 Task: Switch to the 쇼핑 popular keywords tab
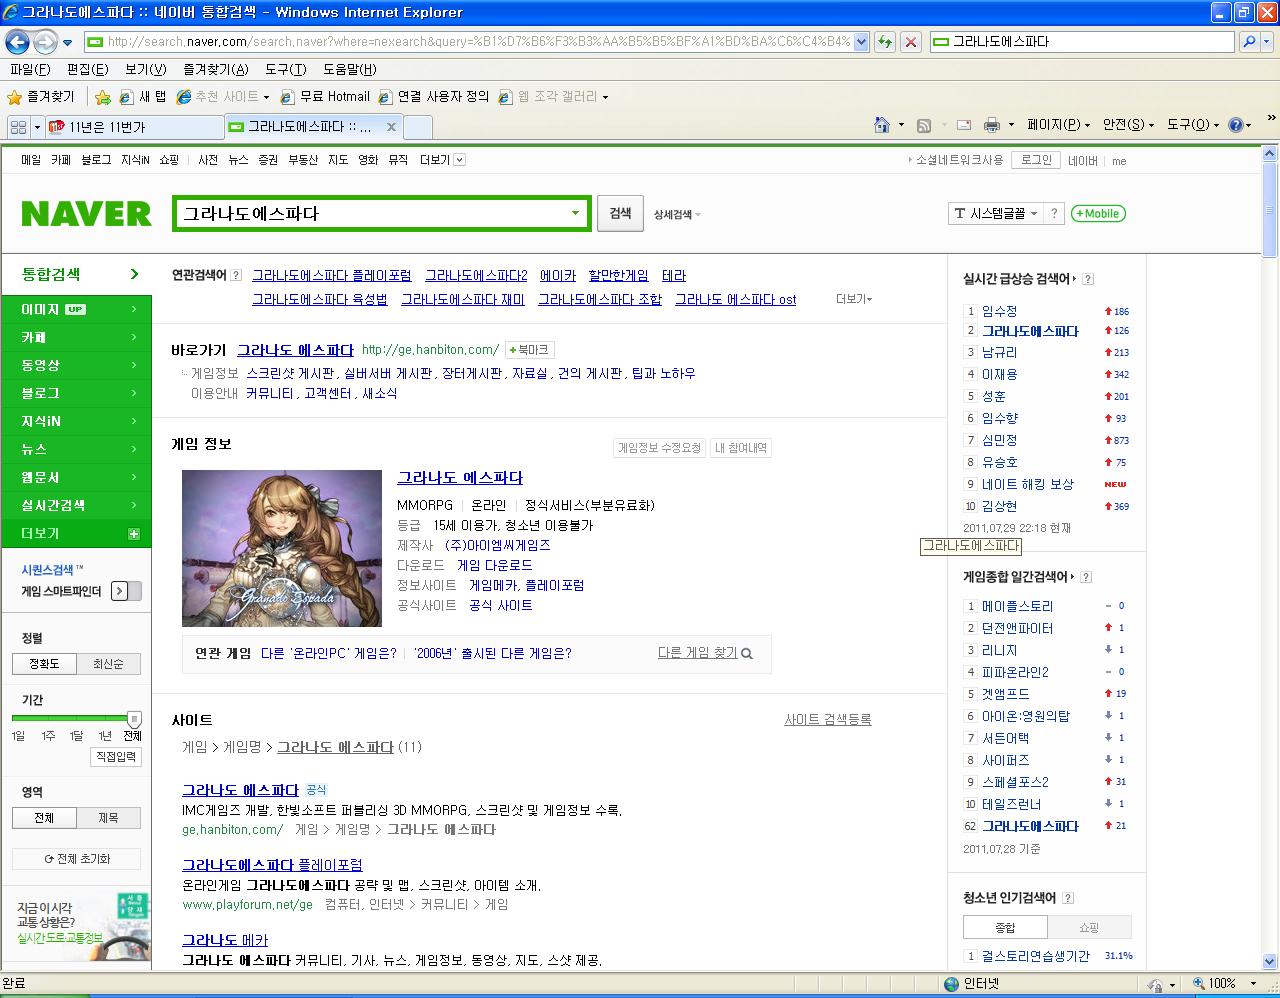click(1089, 927)
